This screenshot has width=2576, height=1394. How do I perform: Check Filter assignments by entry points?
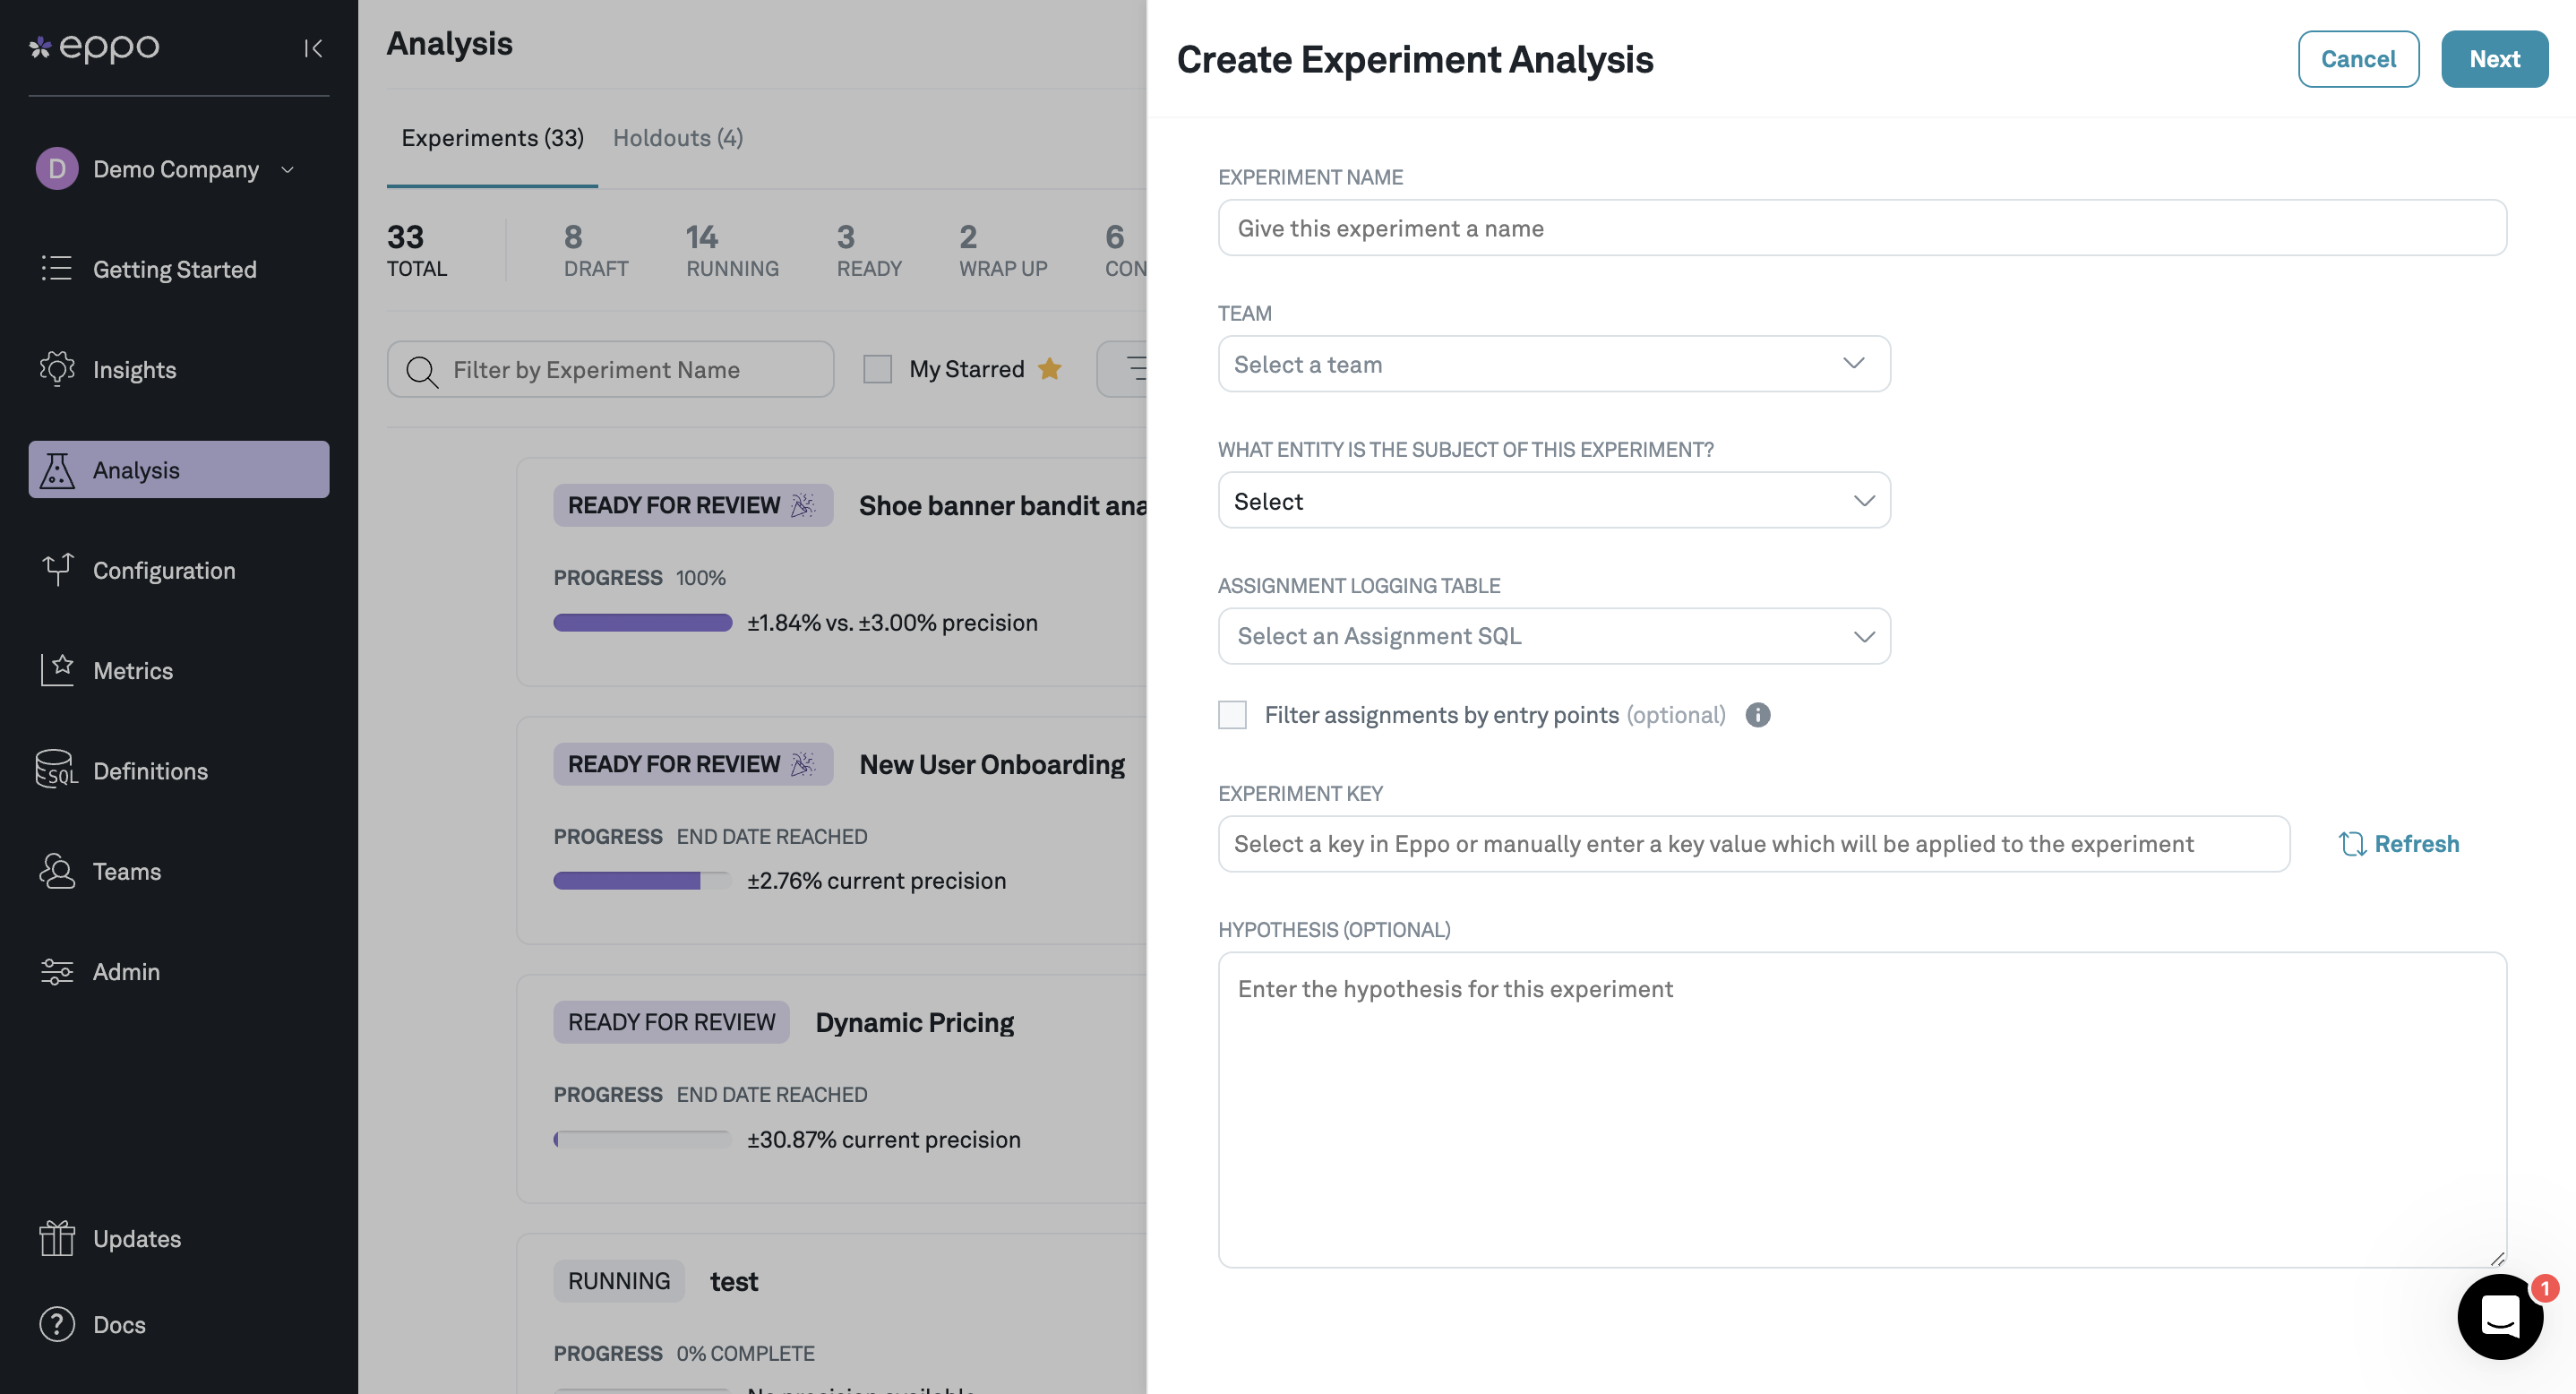coord(1232,715)
